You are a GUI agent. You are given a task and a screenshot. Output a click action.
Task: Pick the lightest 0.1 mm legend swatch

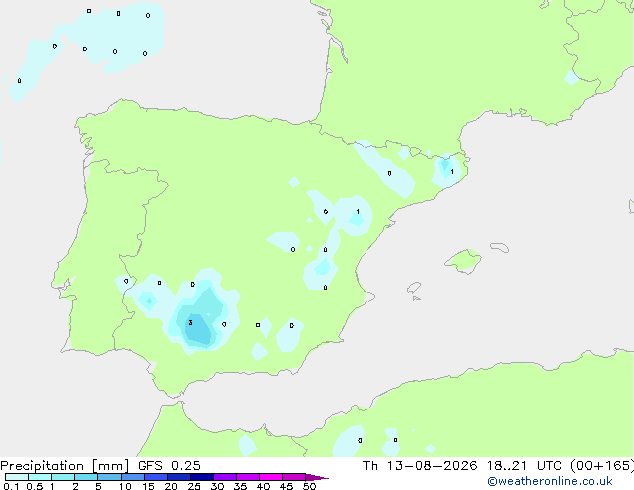coord(17,477)
